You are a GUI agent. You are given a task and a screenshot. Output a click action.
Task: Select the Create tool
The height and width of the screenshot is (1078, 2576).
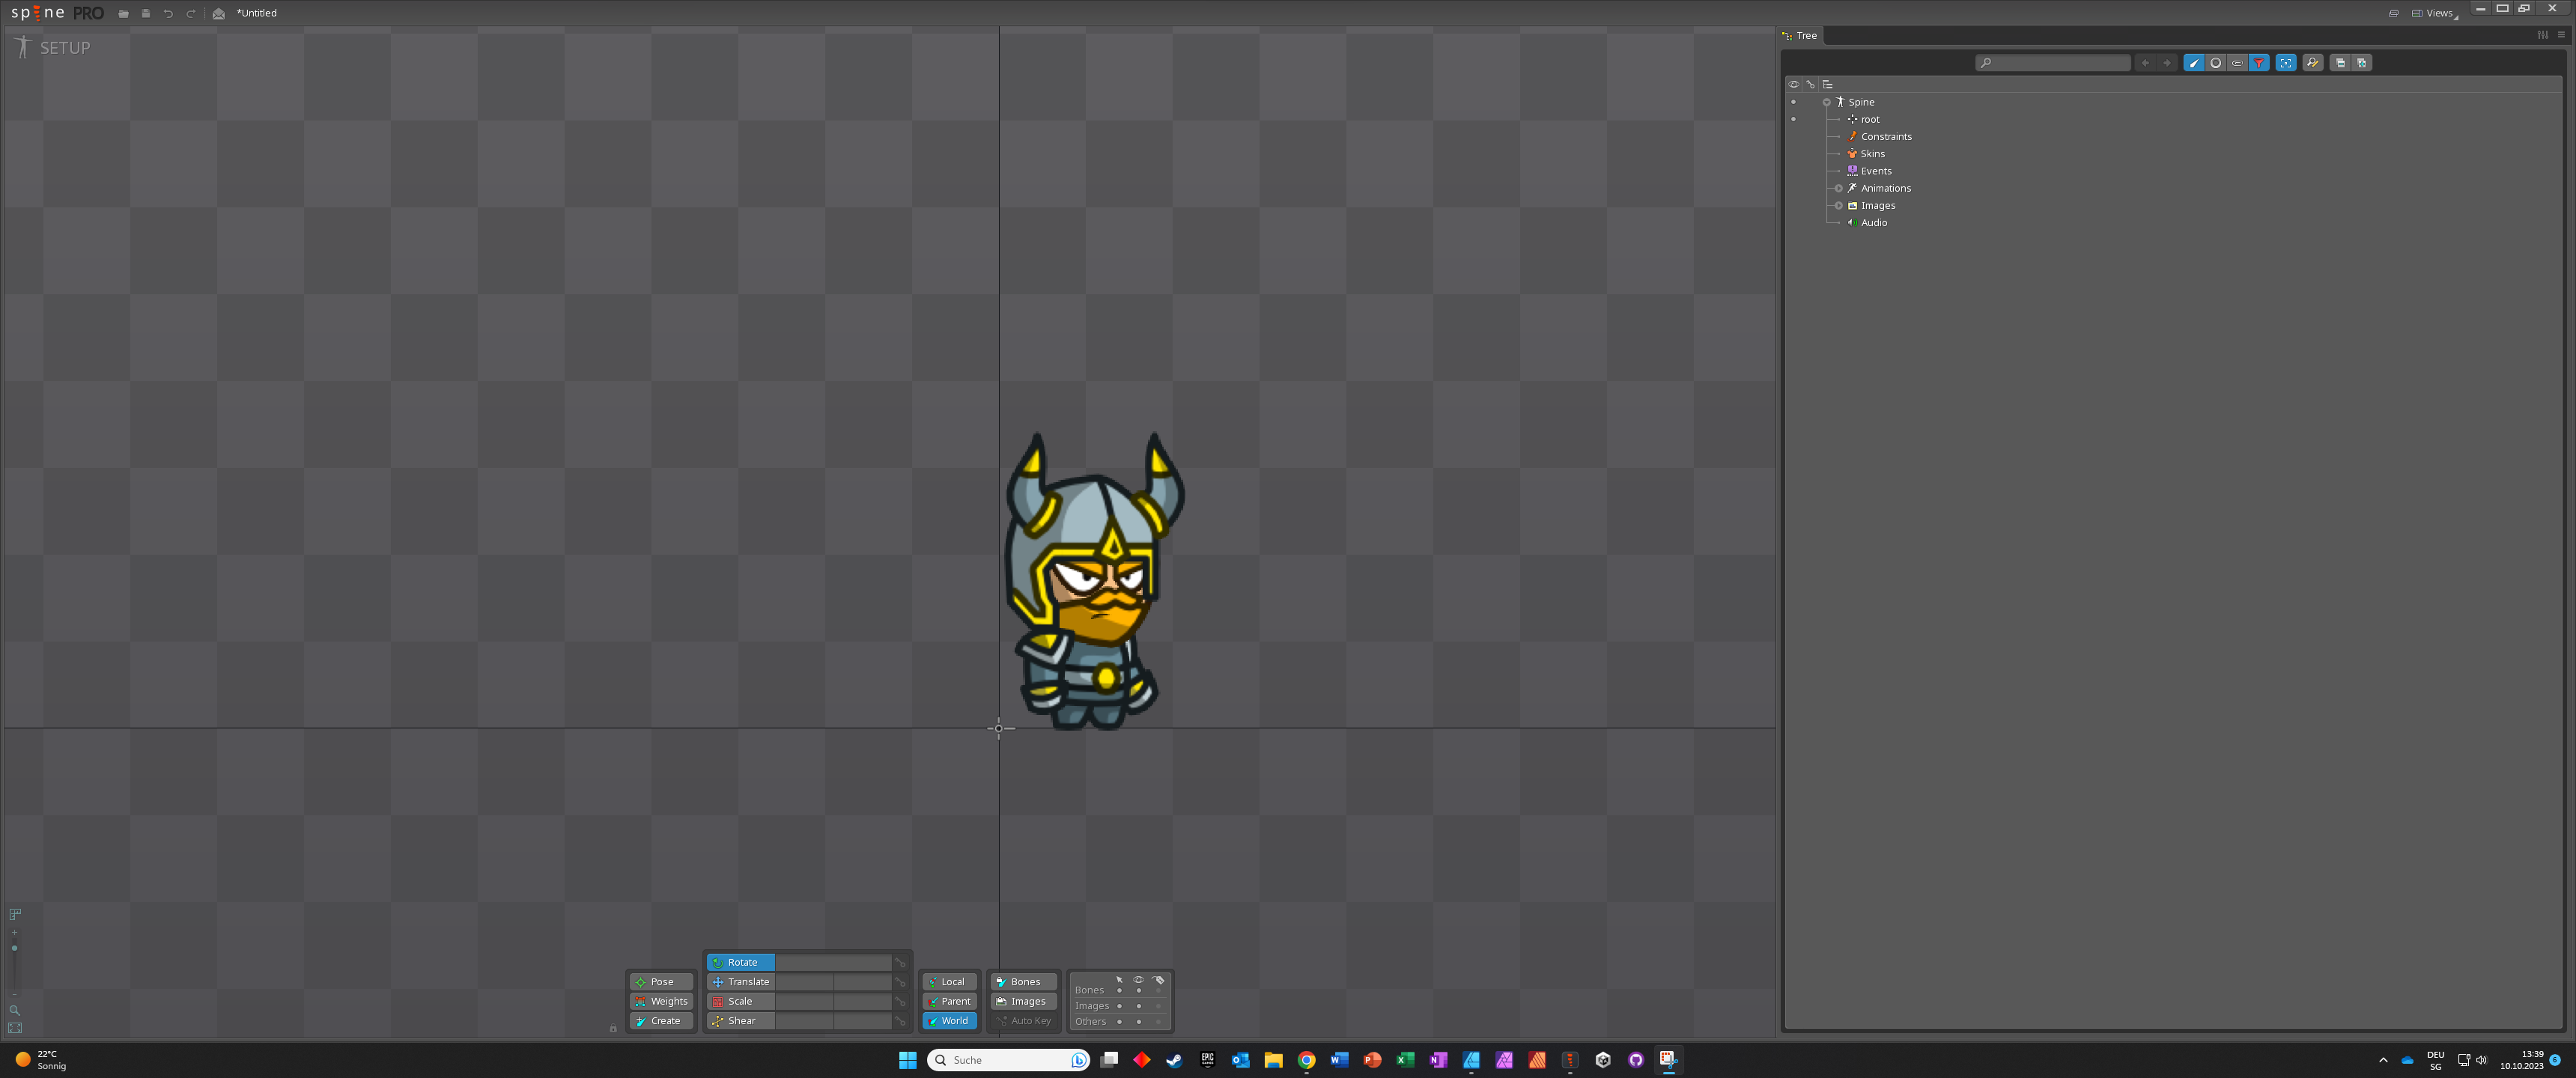tap(661, 1021)
